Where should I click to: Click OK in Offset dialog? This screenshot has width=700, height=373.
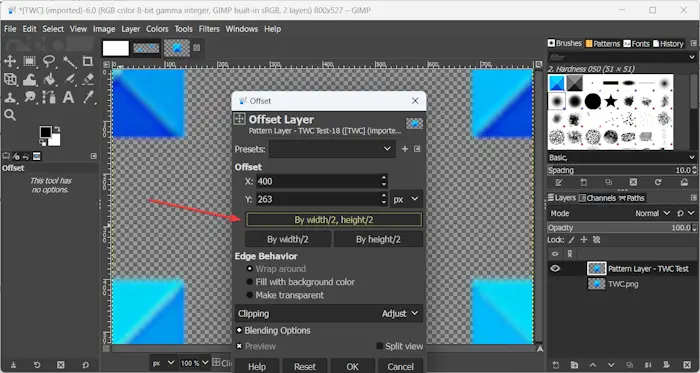(353, 366)
